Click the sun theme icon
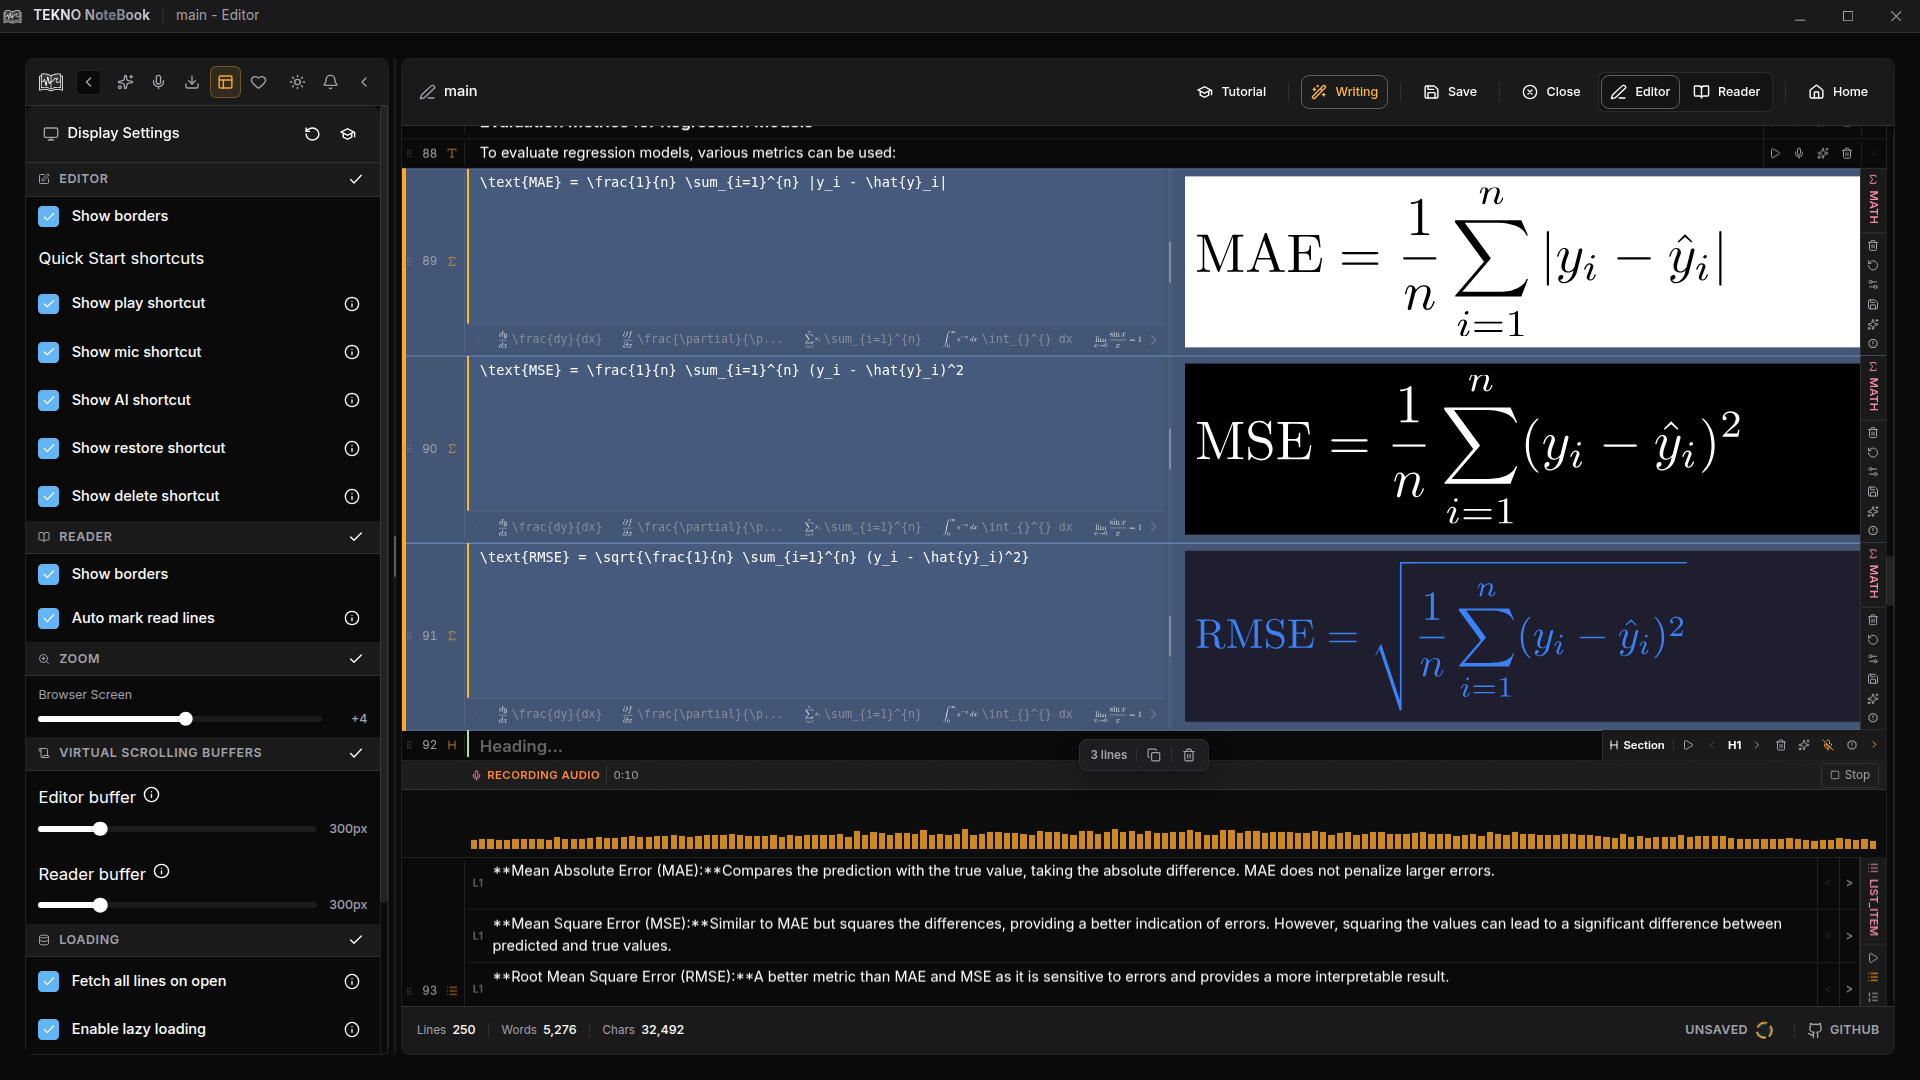1920x1080 pixels. (x=297, y=82)
